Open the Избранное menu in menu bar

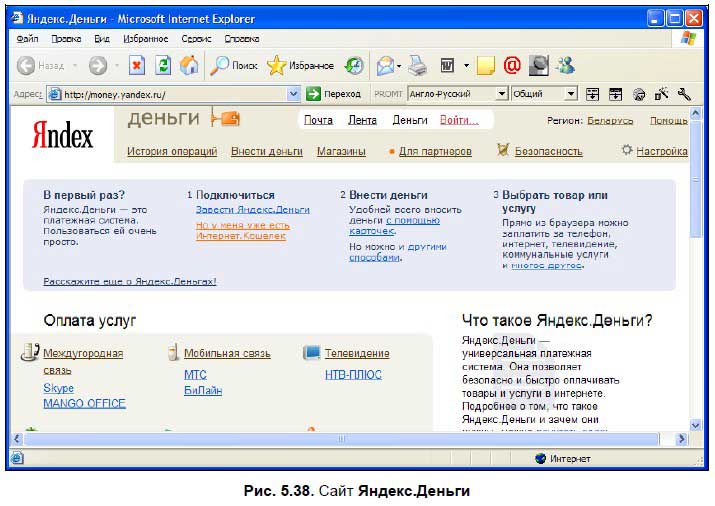click(146, 39)
